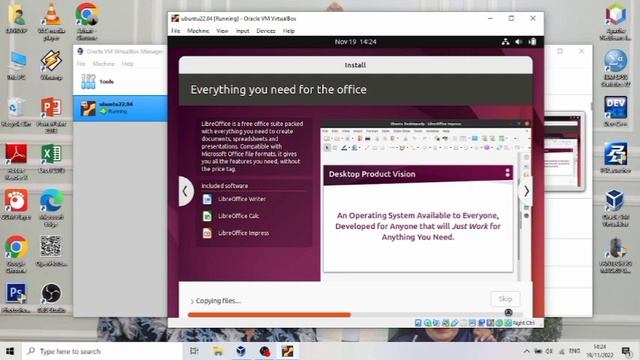Open the View menu of the VM window

[x=222, y=31]
